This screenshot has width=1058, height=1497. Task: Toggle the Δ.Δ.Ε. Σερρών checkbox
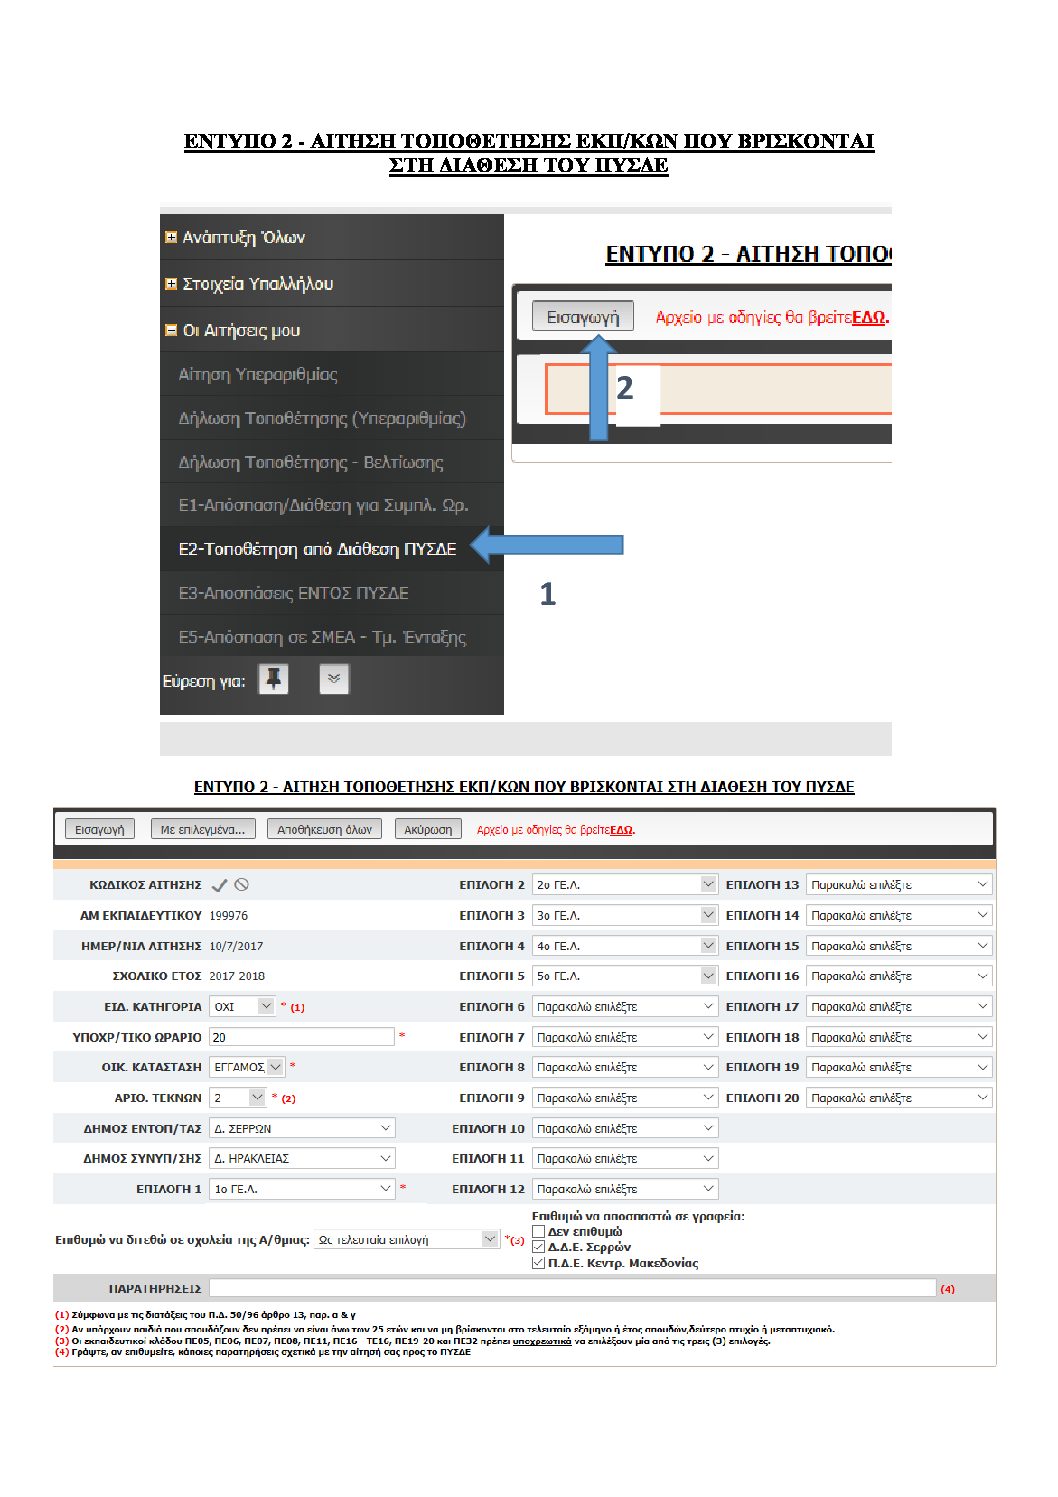tap(539, 1247)
